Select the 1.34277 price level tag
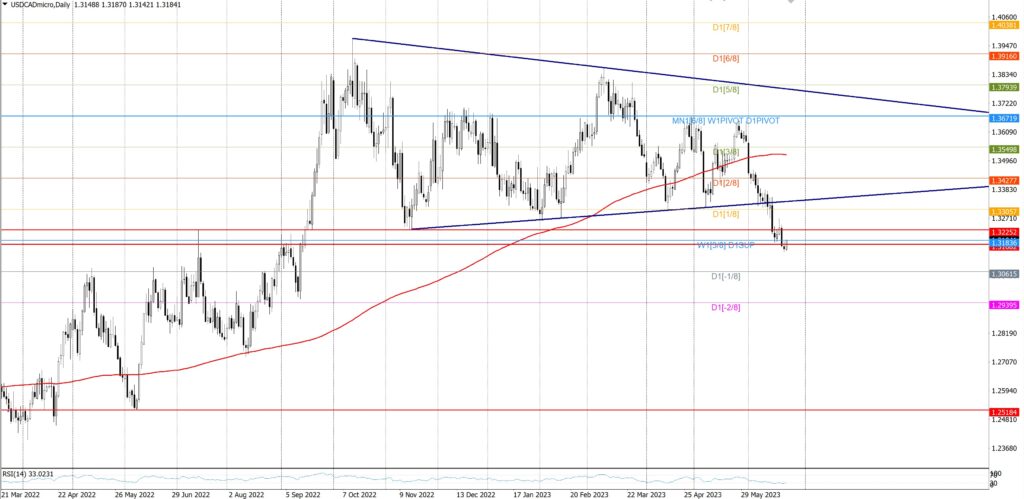 (1003, 180)
